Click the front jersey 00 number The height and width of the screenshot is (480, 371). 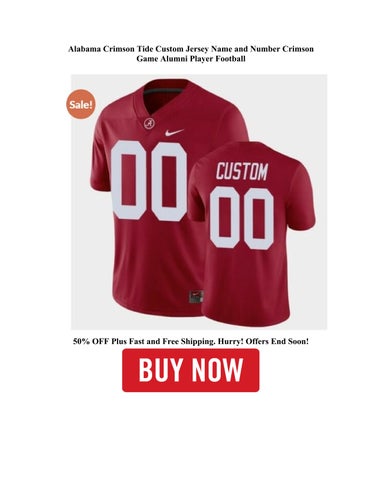149,180
